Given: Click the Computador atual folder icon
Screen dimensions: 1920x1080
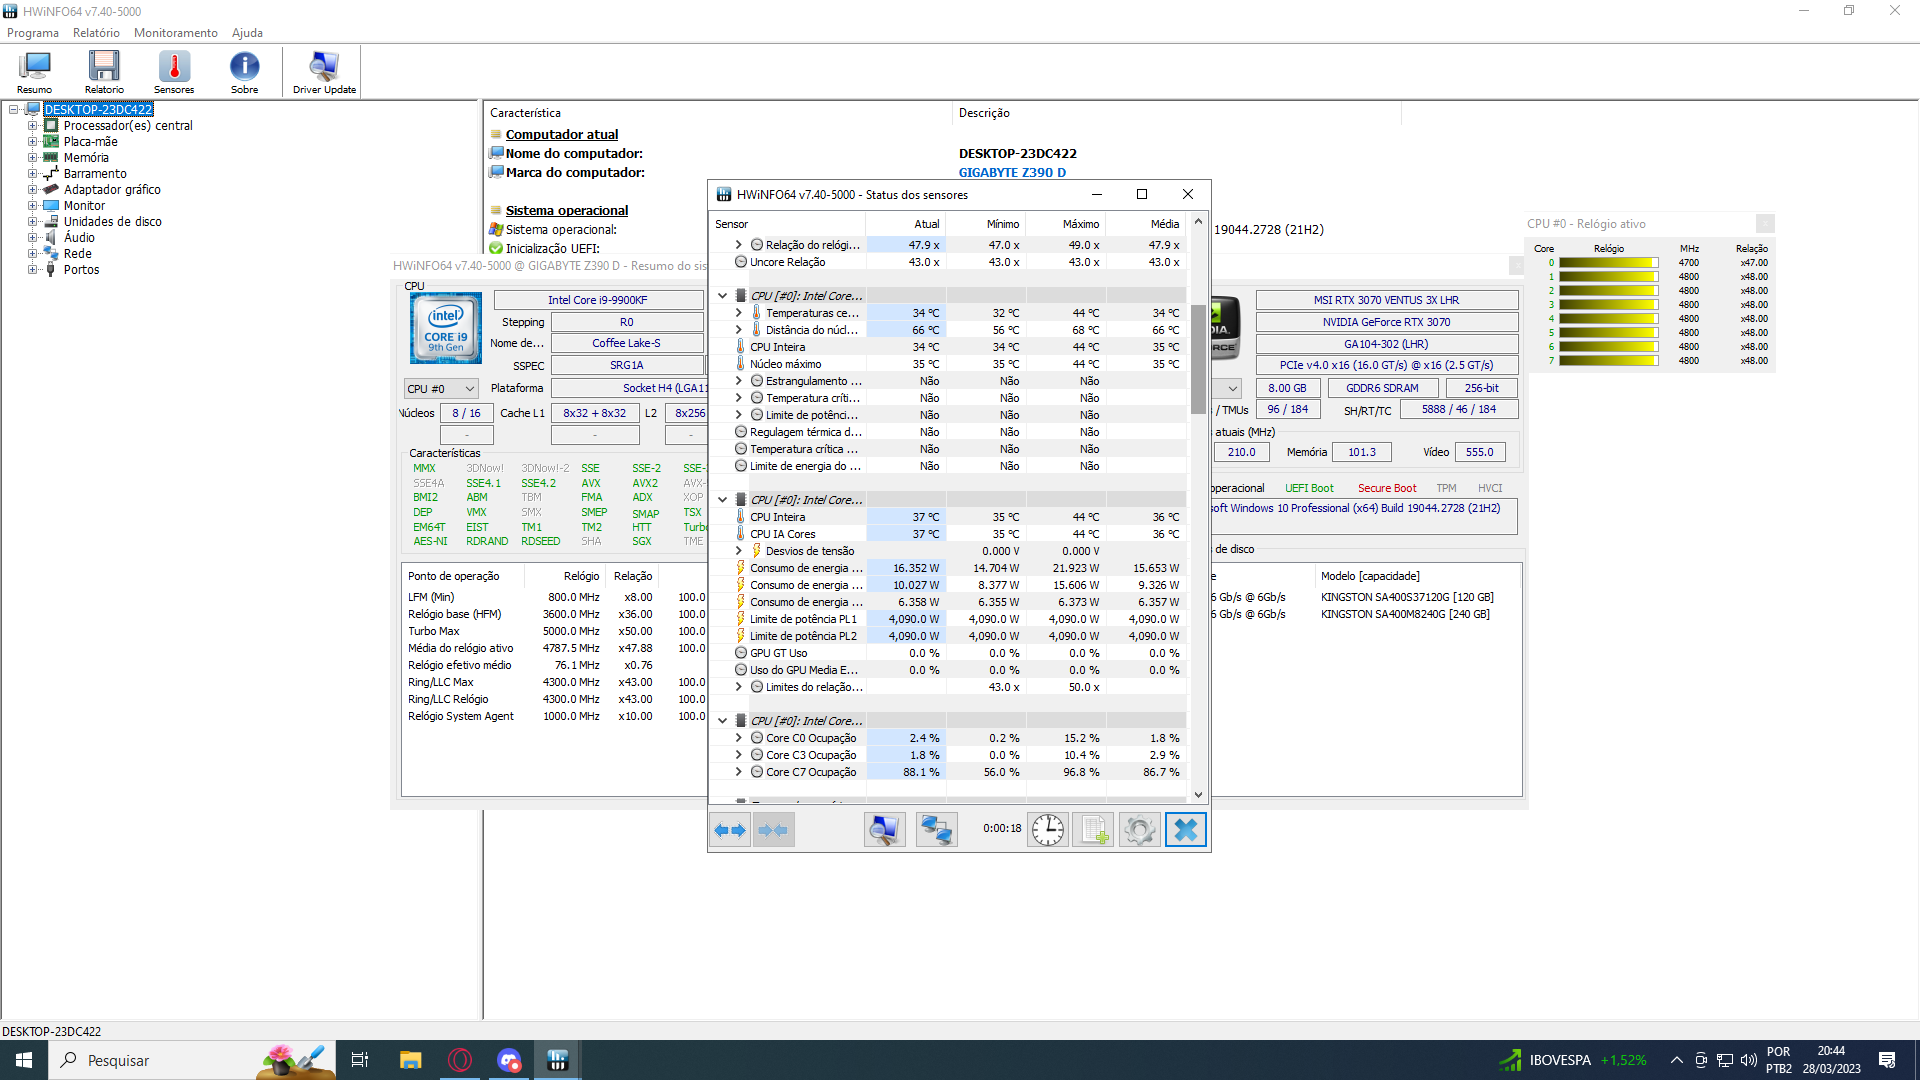Looking at the screenshot, I should coord(496,134).
